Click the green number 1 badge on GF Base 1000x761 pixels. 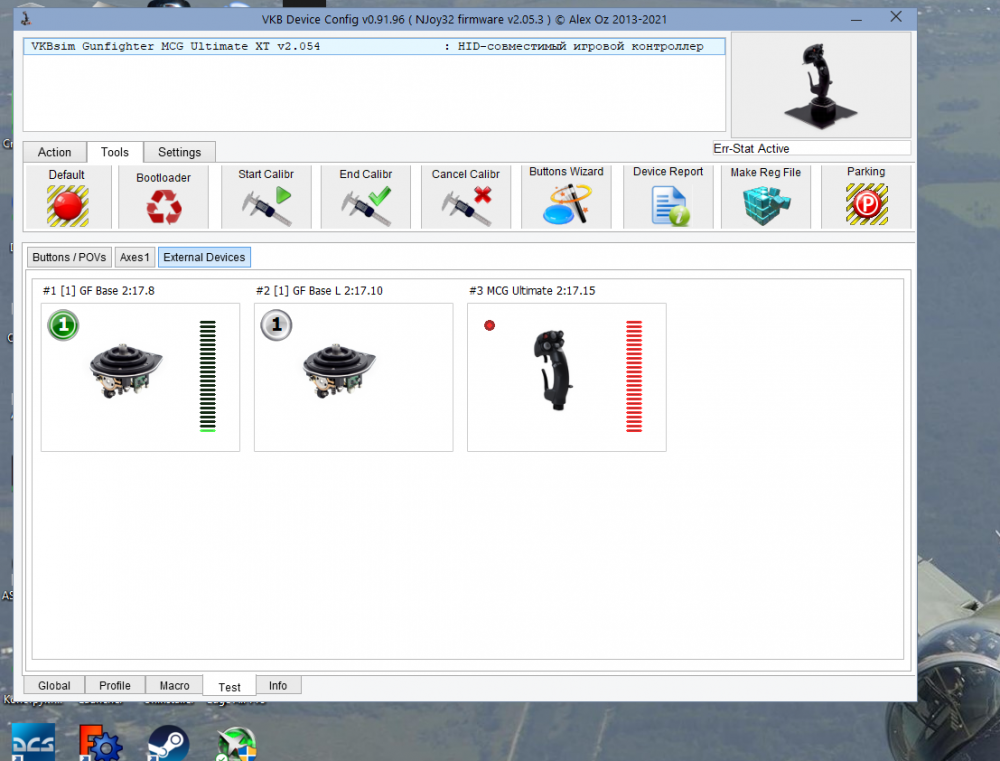click(63, 325)
